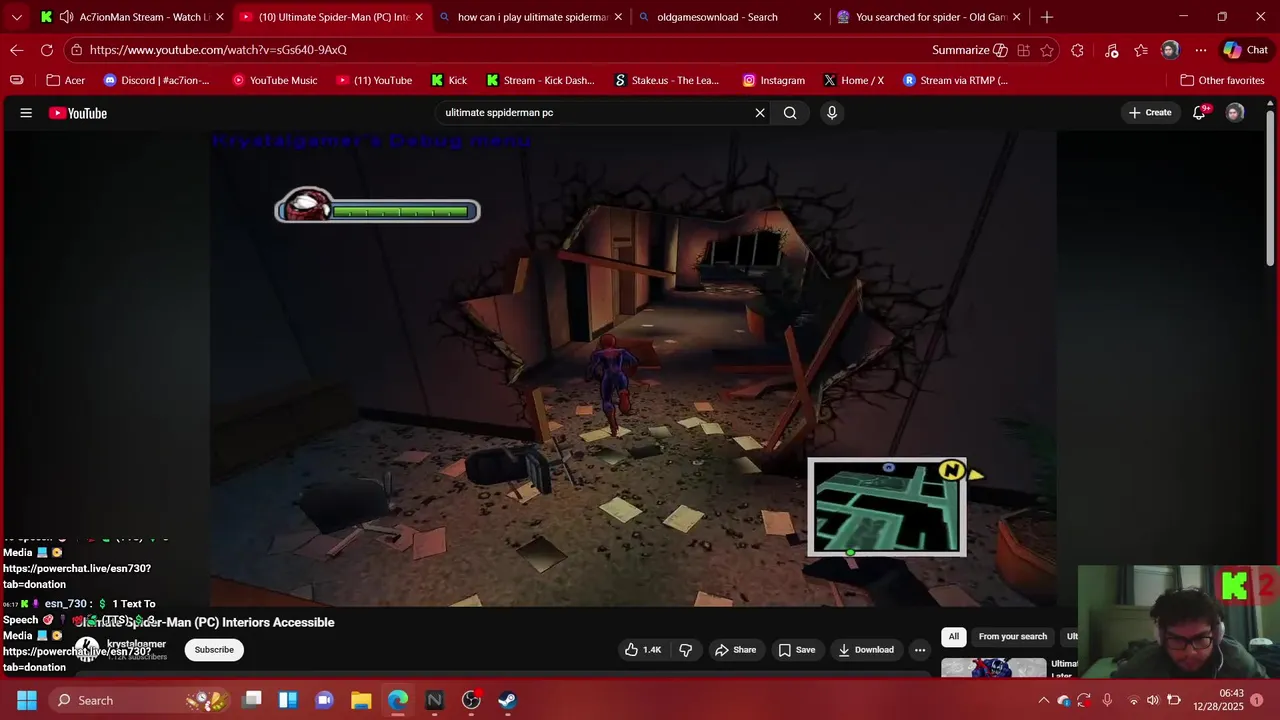Screen dimensions: 1280x720
Task: Reload the page
Action: 47,50
